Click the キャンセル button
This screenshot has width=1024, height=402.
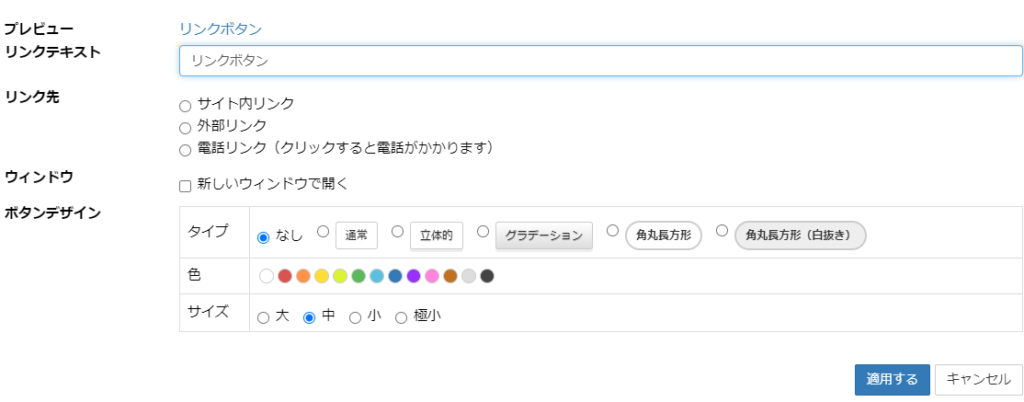point(978,379)
